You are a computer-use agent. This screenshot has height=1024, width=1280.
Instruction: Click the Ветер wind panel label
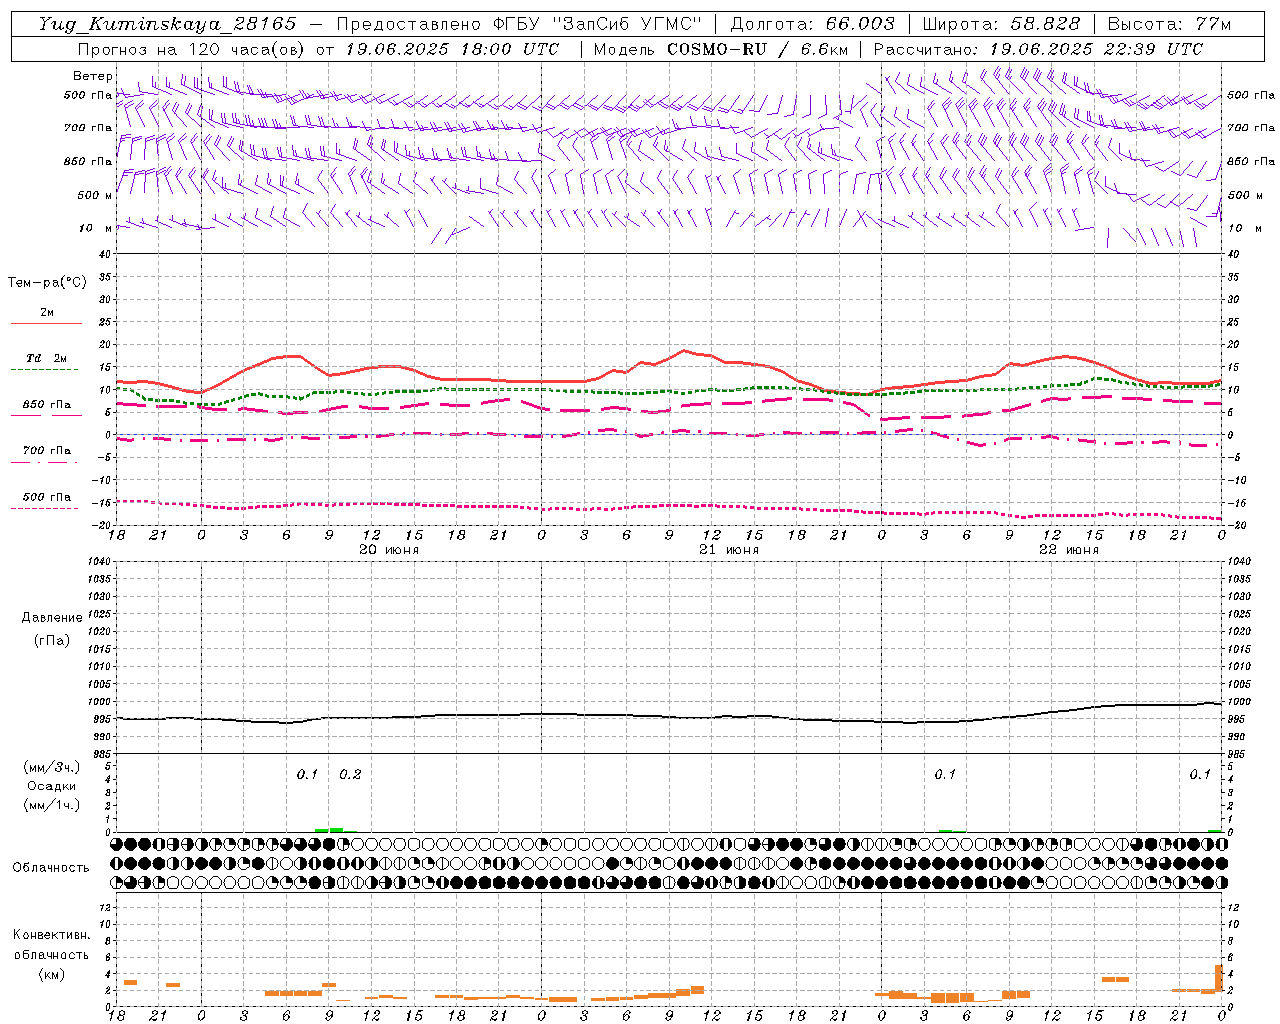coord(92,76)
